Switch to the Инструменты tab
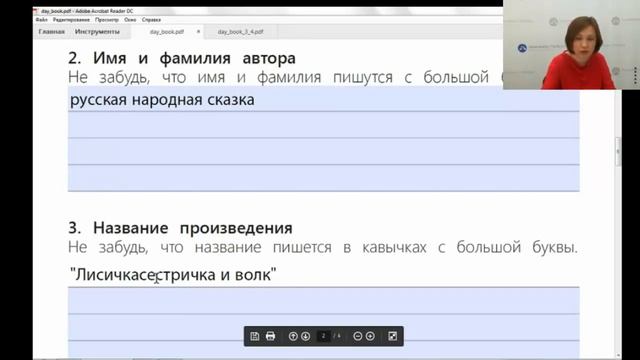 pyautogui.click(x=97, y=31)
